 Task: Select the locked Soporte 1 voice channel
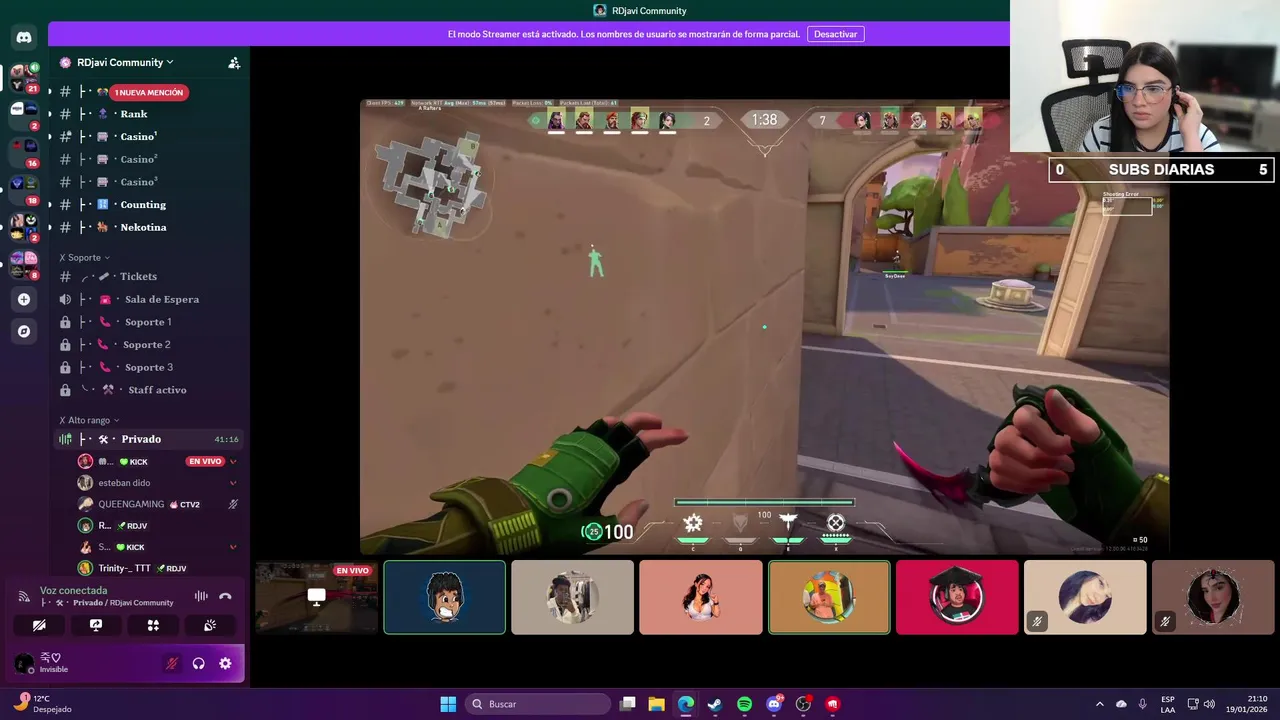pyautogui.click(x=149, y=322)
